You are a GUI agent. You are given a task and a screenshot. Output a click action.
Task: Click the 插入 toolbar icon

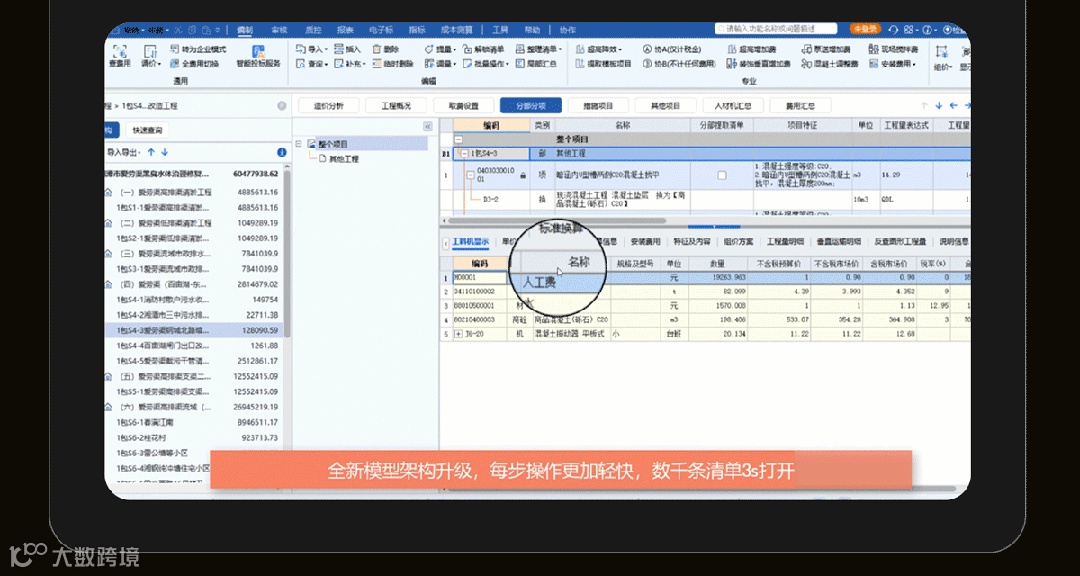pyautogui.click(x=338, y=50)
